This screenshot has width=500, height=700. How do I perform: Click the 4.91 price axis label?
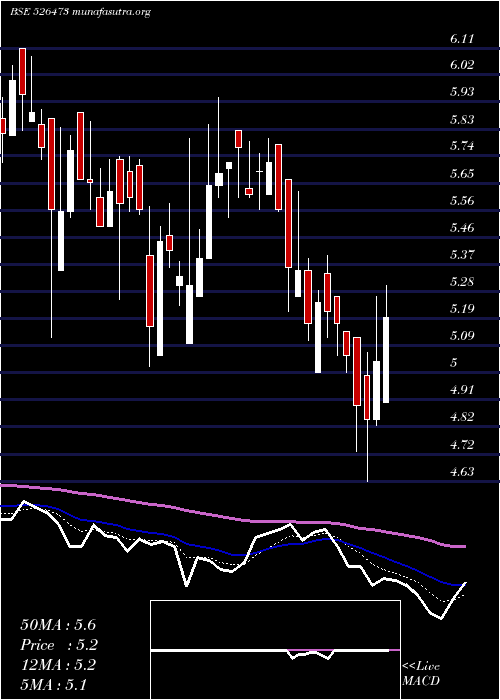[462, 390]
